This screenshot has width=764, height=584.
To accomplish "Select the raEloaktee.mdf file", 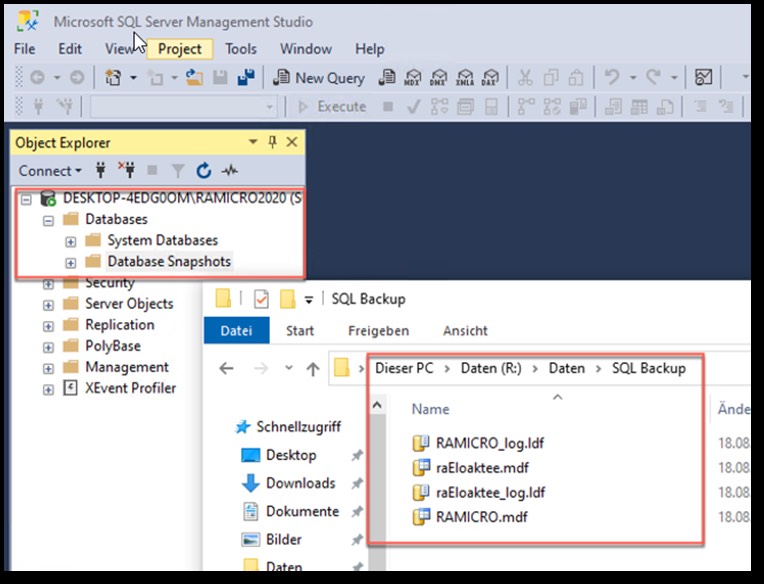I will [482, 468].
